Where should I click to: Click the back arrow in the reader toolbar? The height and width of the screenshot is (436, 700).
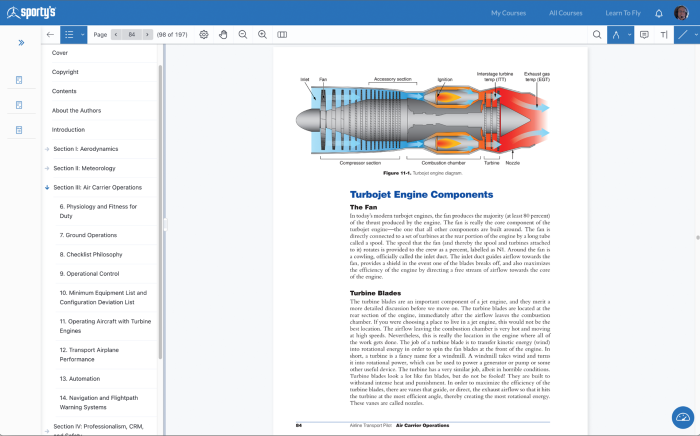point(50,34)
